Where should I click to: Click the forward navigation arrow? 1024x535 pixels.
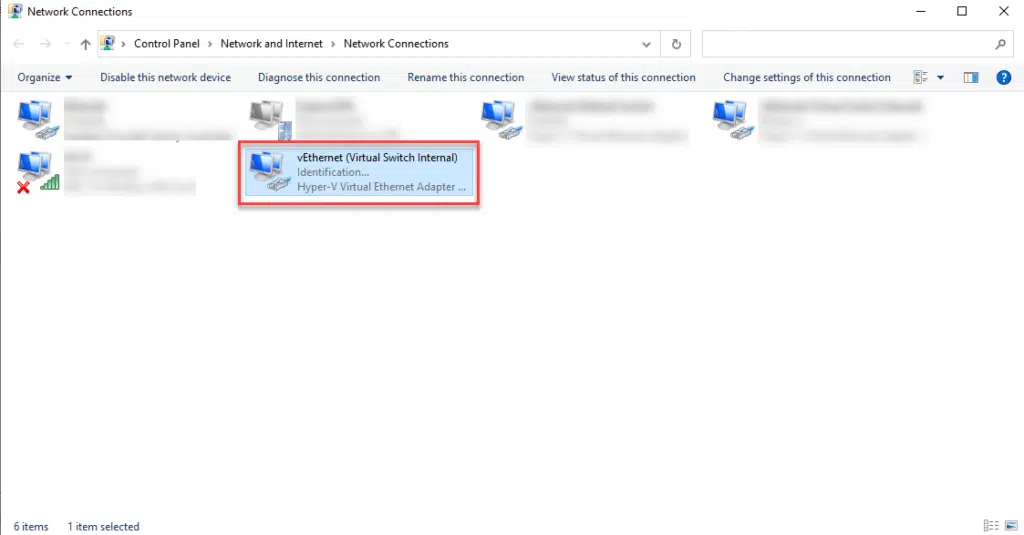[x=44, y=44]
